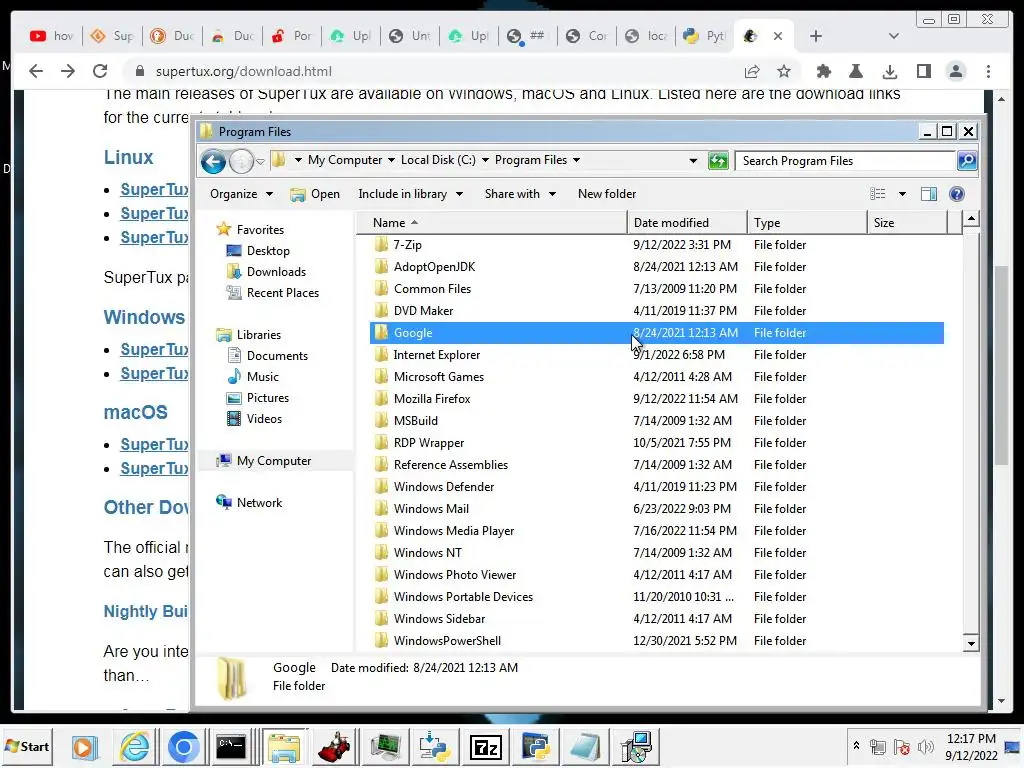Open Chrome extensions puzzle icon
This screenshot has height=768, width=1024.
[x=824, y=71]
